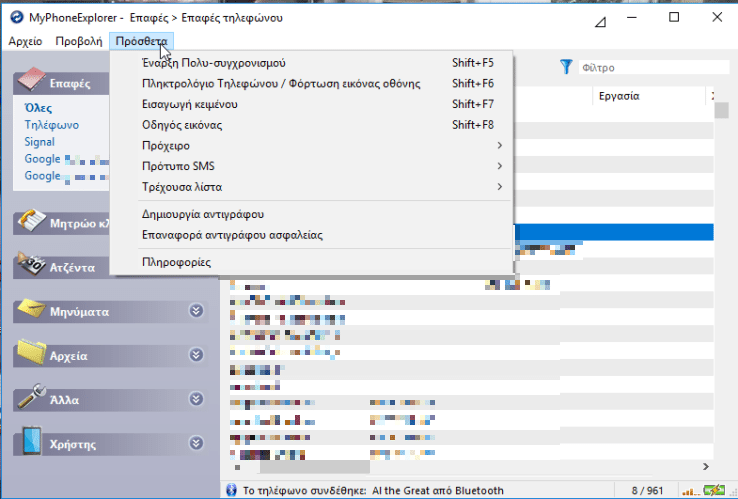Click the horizontal scrollbar right arrow
Screen dimensions: 738x499
706,467
